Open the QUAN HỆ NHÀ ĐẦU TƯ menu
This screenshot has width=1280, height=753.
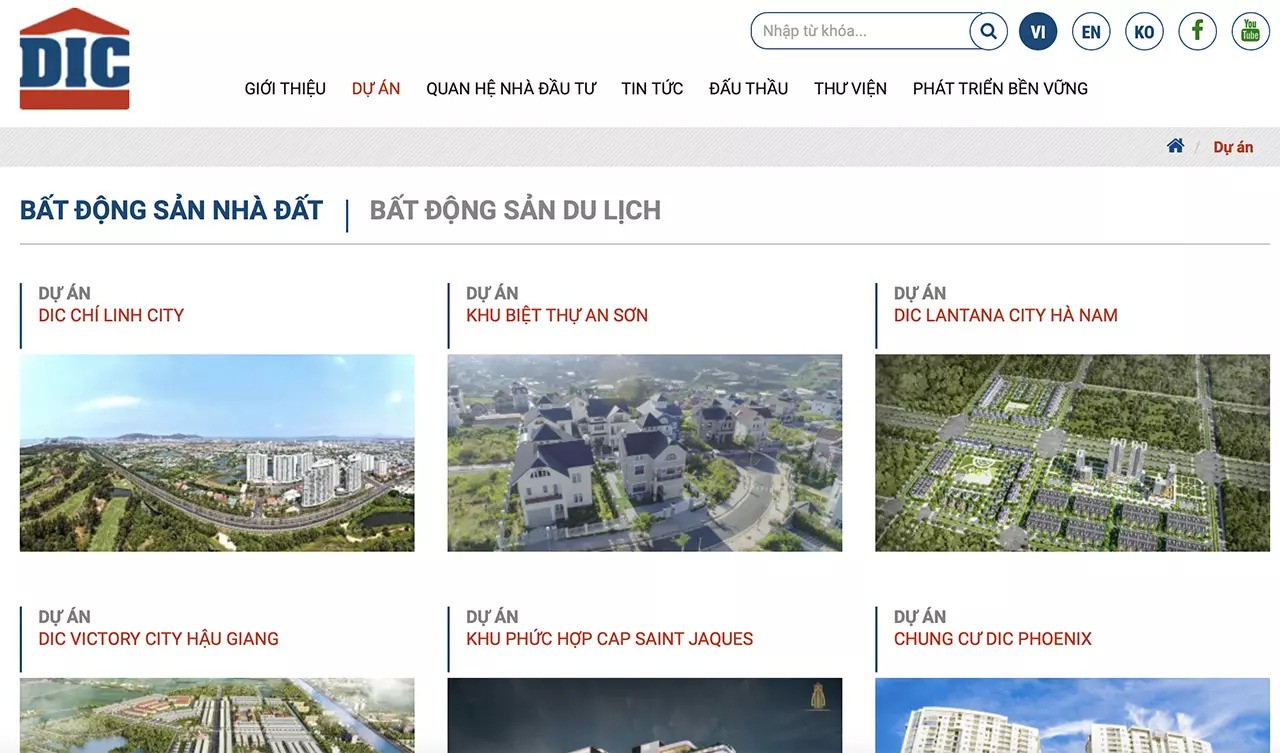pos(511,88)
